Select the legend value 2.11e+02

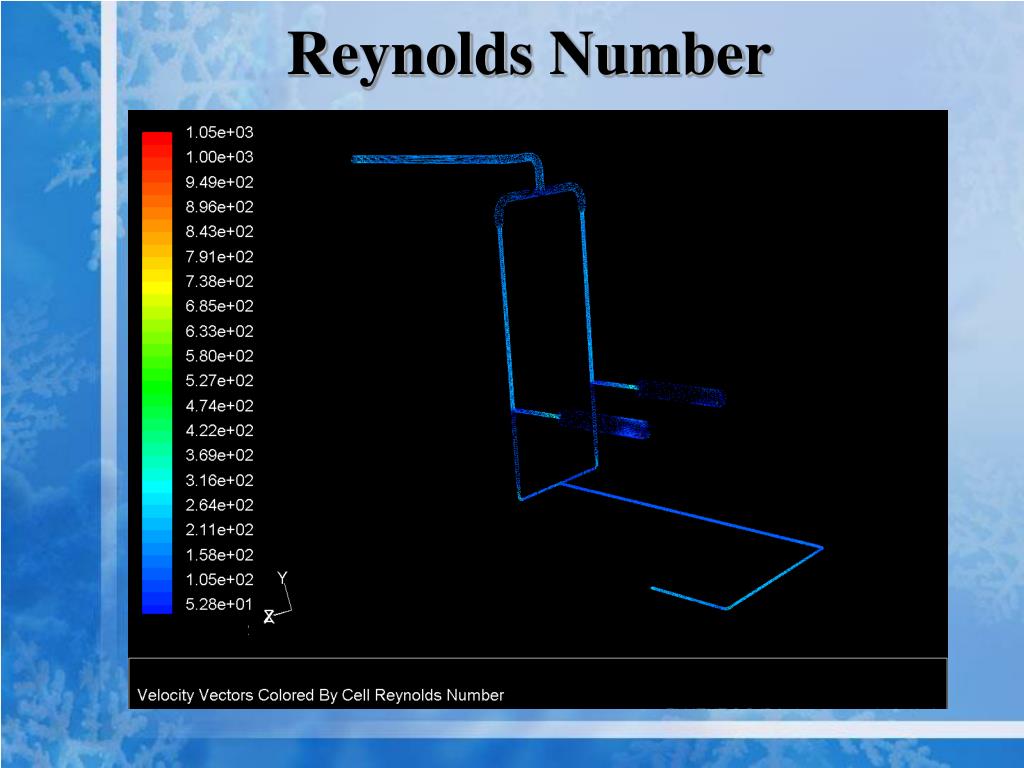pyautogui.click(x=219, y=530)
